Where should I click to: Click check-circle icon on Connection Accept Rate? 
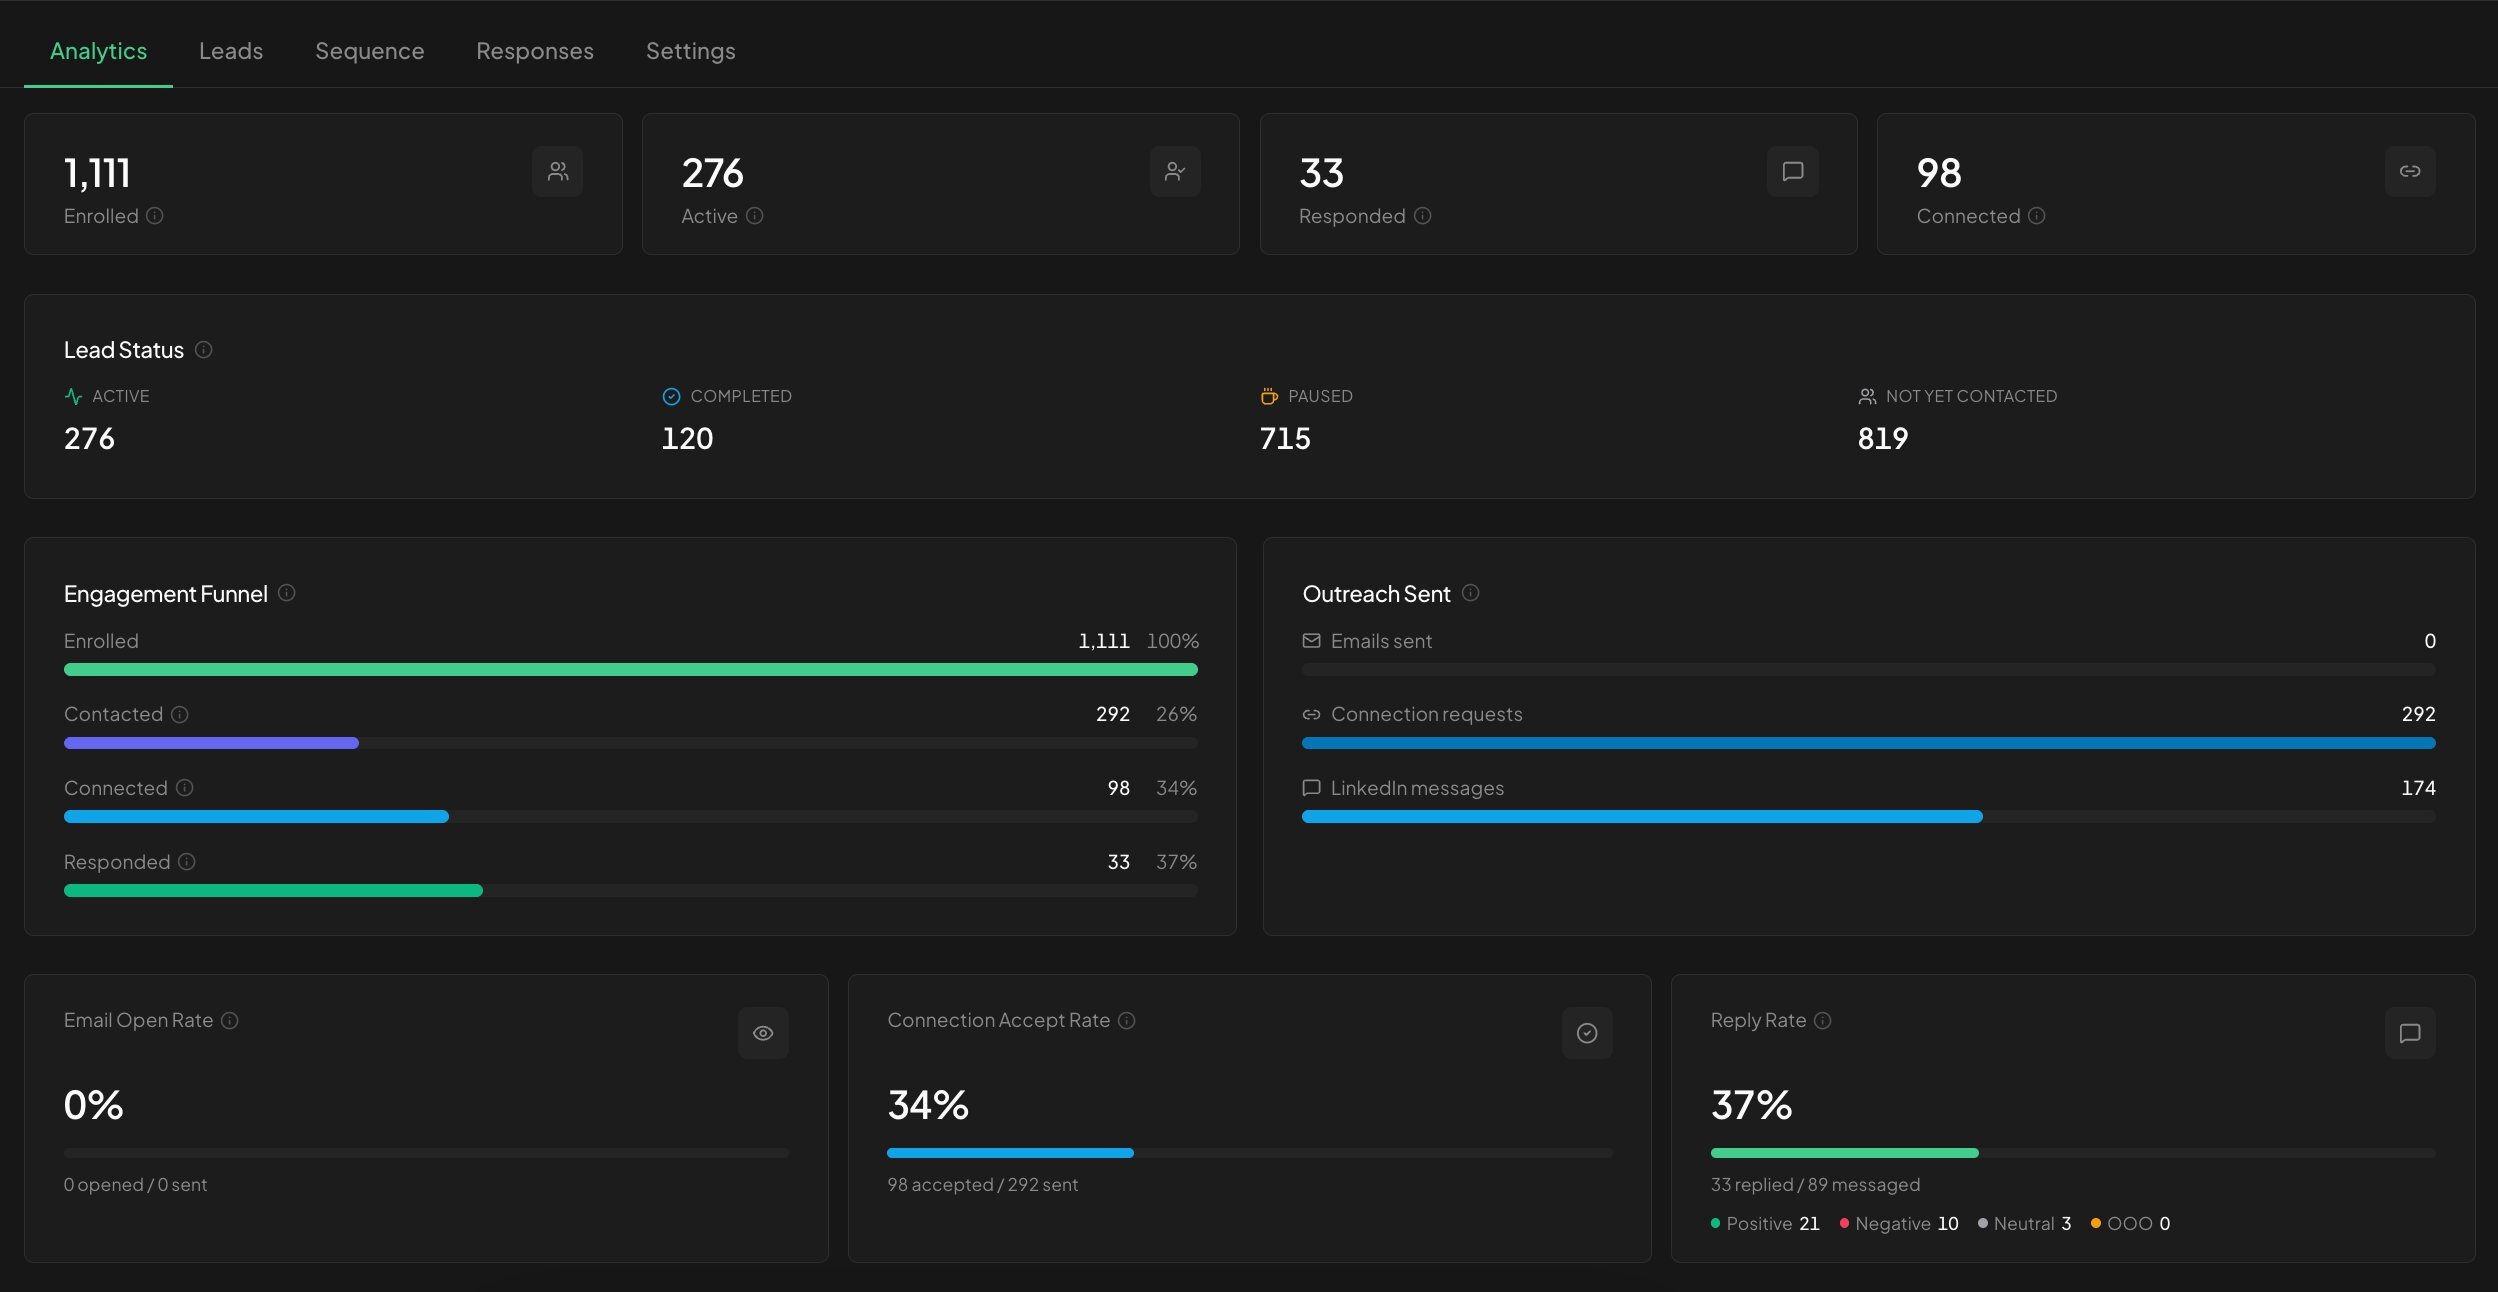point(1587,1033)
